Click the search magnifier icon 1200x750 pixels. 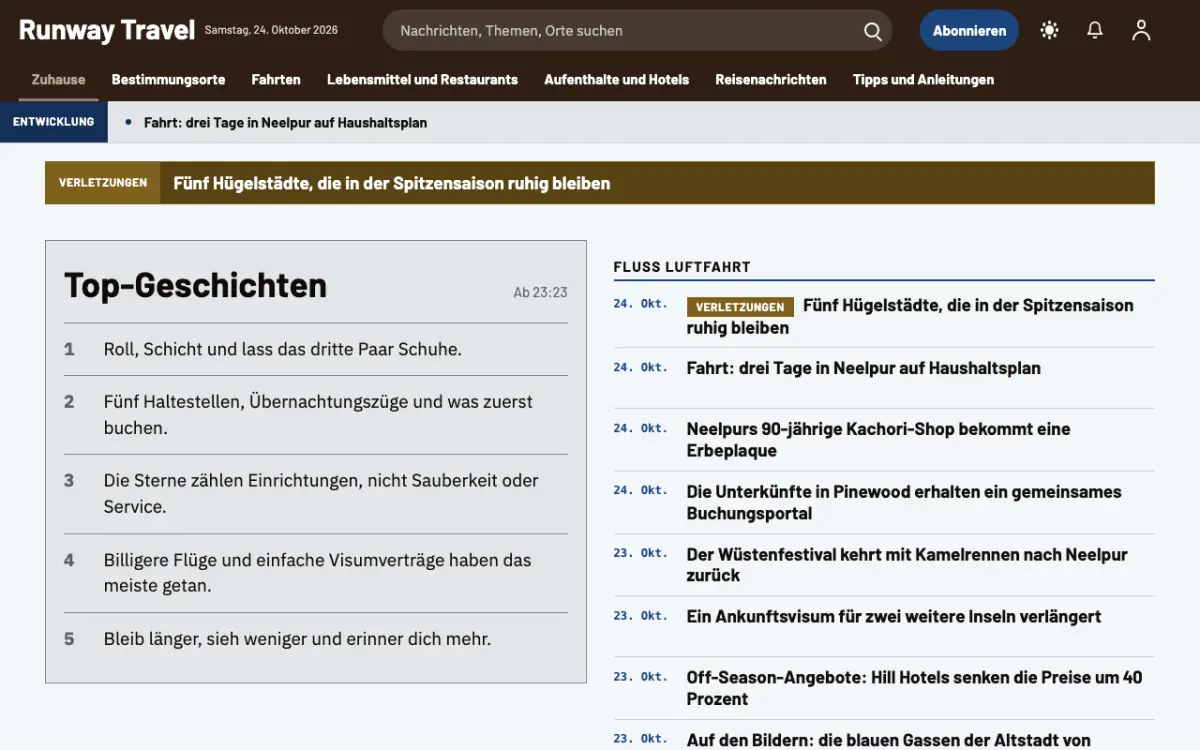[873, 31]
